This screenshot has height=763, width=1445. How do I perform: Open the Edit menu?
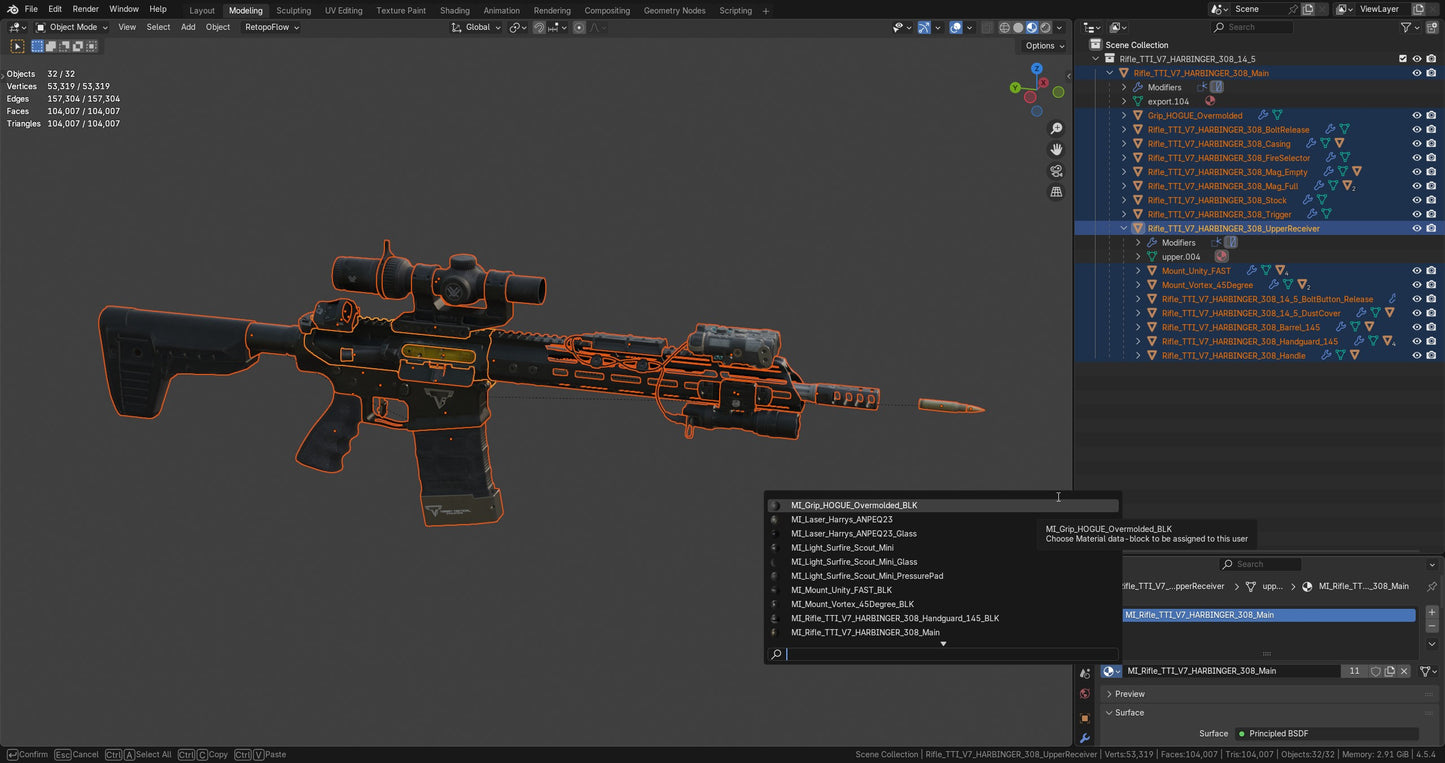[x=55, y=9]
